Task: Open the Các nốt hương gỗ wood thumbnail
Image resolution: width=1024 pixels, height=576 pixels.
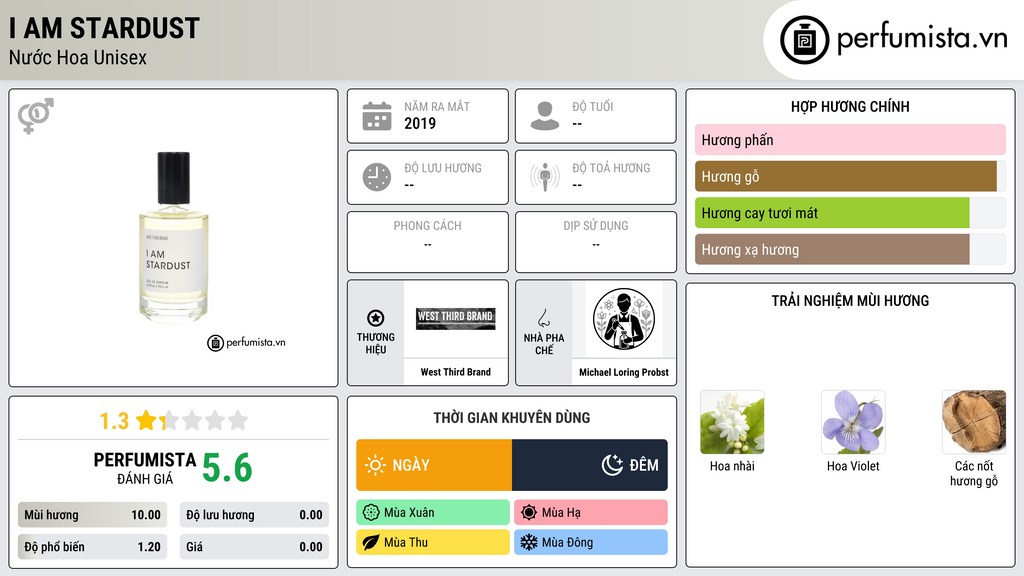Action: pos(974,422)
